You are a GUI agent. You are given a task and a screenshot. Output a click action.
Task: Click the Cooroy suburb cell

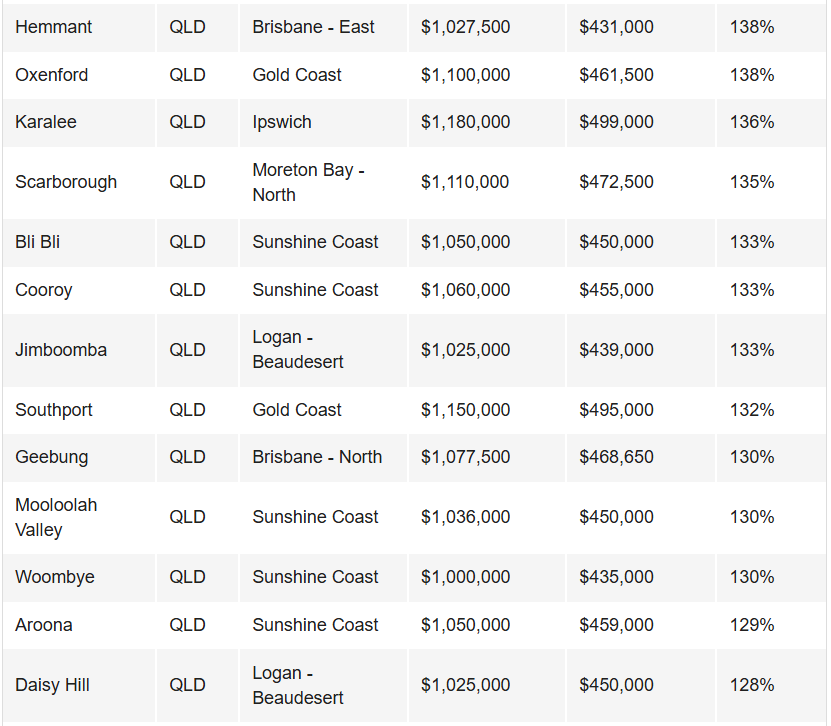[44, 290]
